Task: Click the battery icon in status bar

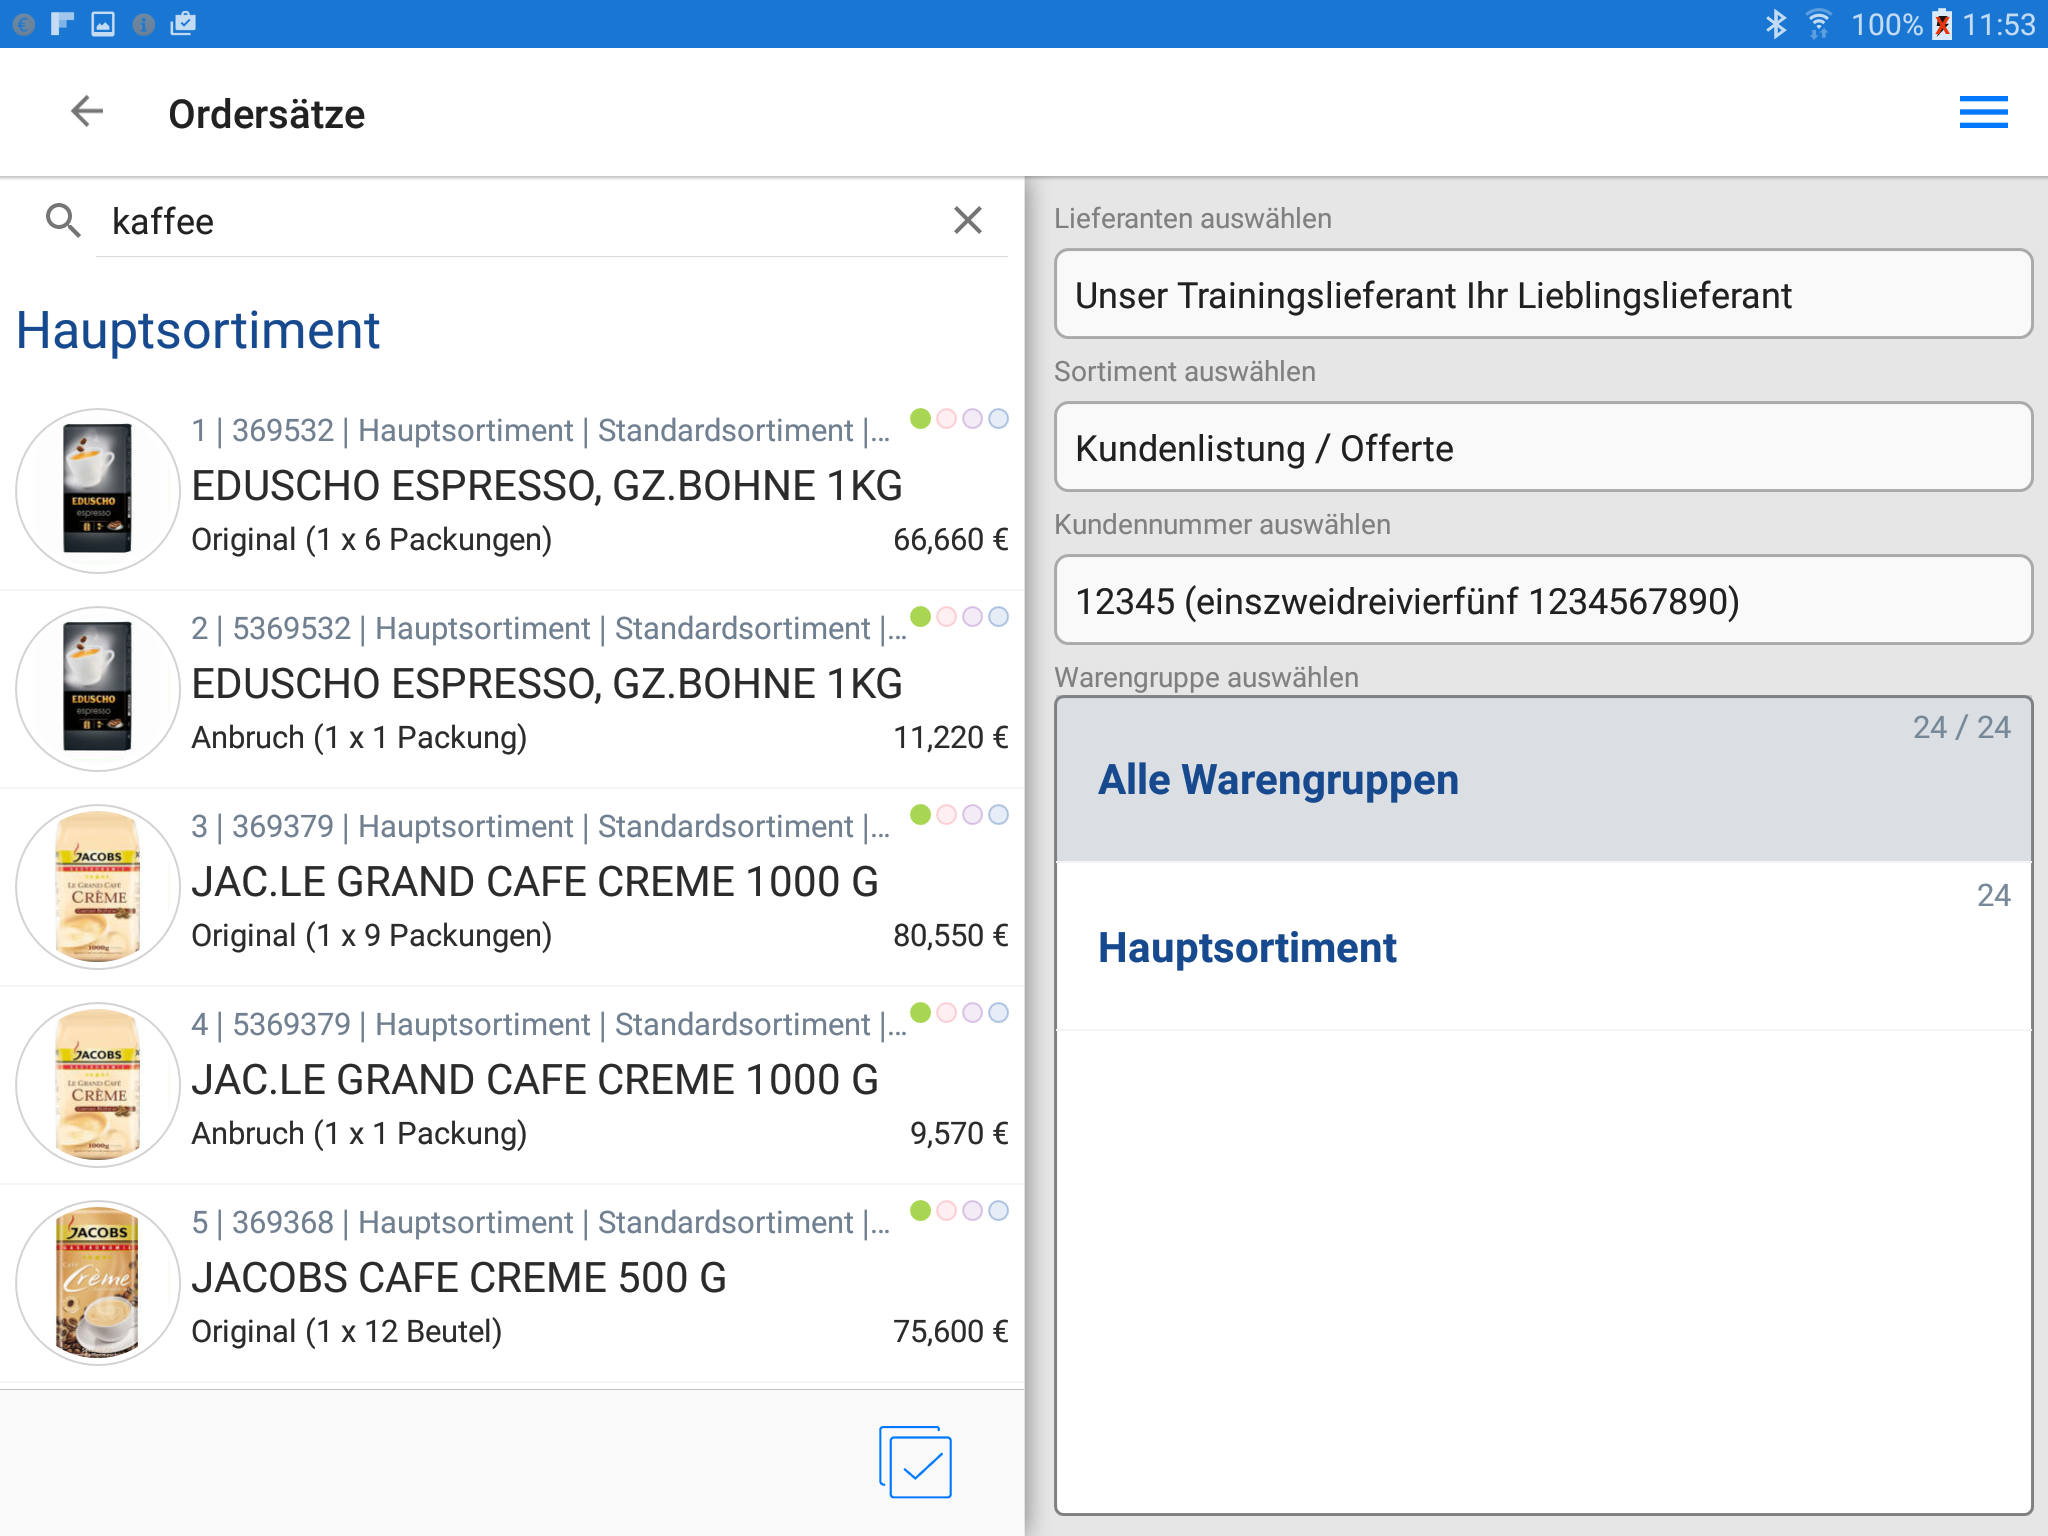Action: point(1942,24)
